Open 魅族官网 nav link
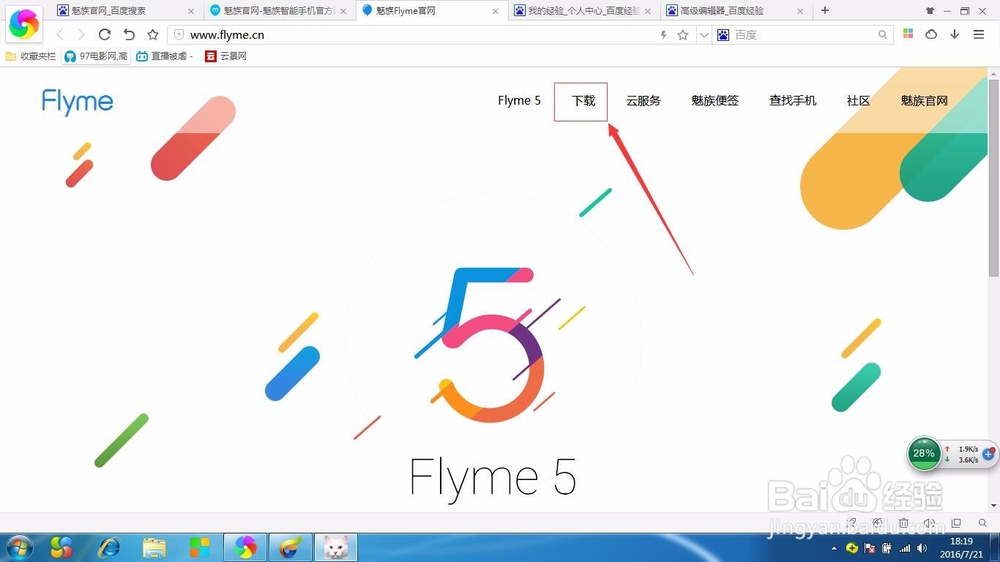The width and height of the screenshot is (1000, 562). (924, 101)
